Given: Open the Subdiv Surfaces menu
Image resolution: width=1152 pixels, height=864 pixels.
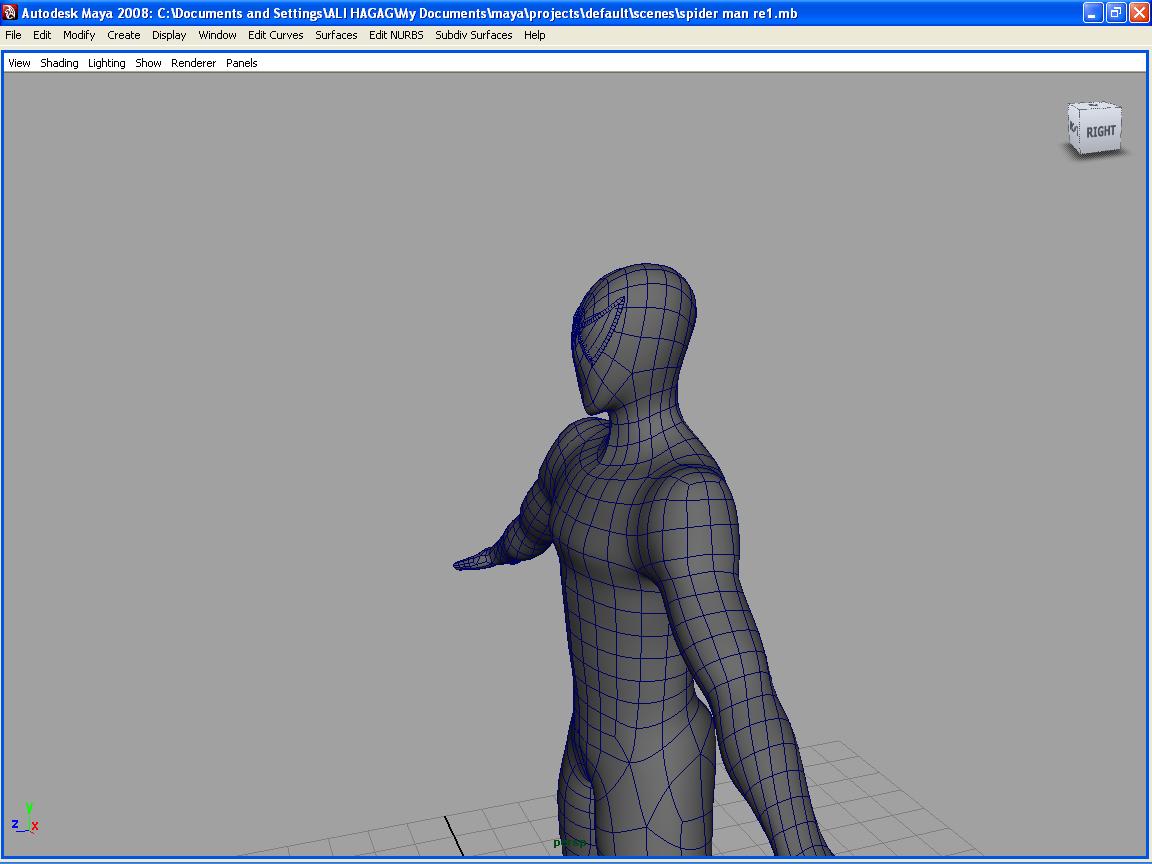Looking at the screenshot, I should pyautogui.click(x=473, y=35).
